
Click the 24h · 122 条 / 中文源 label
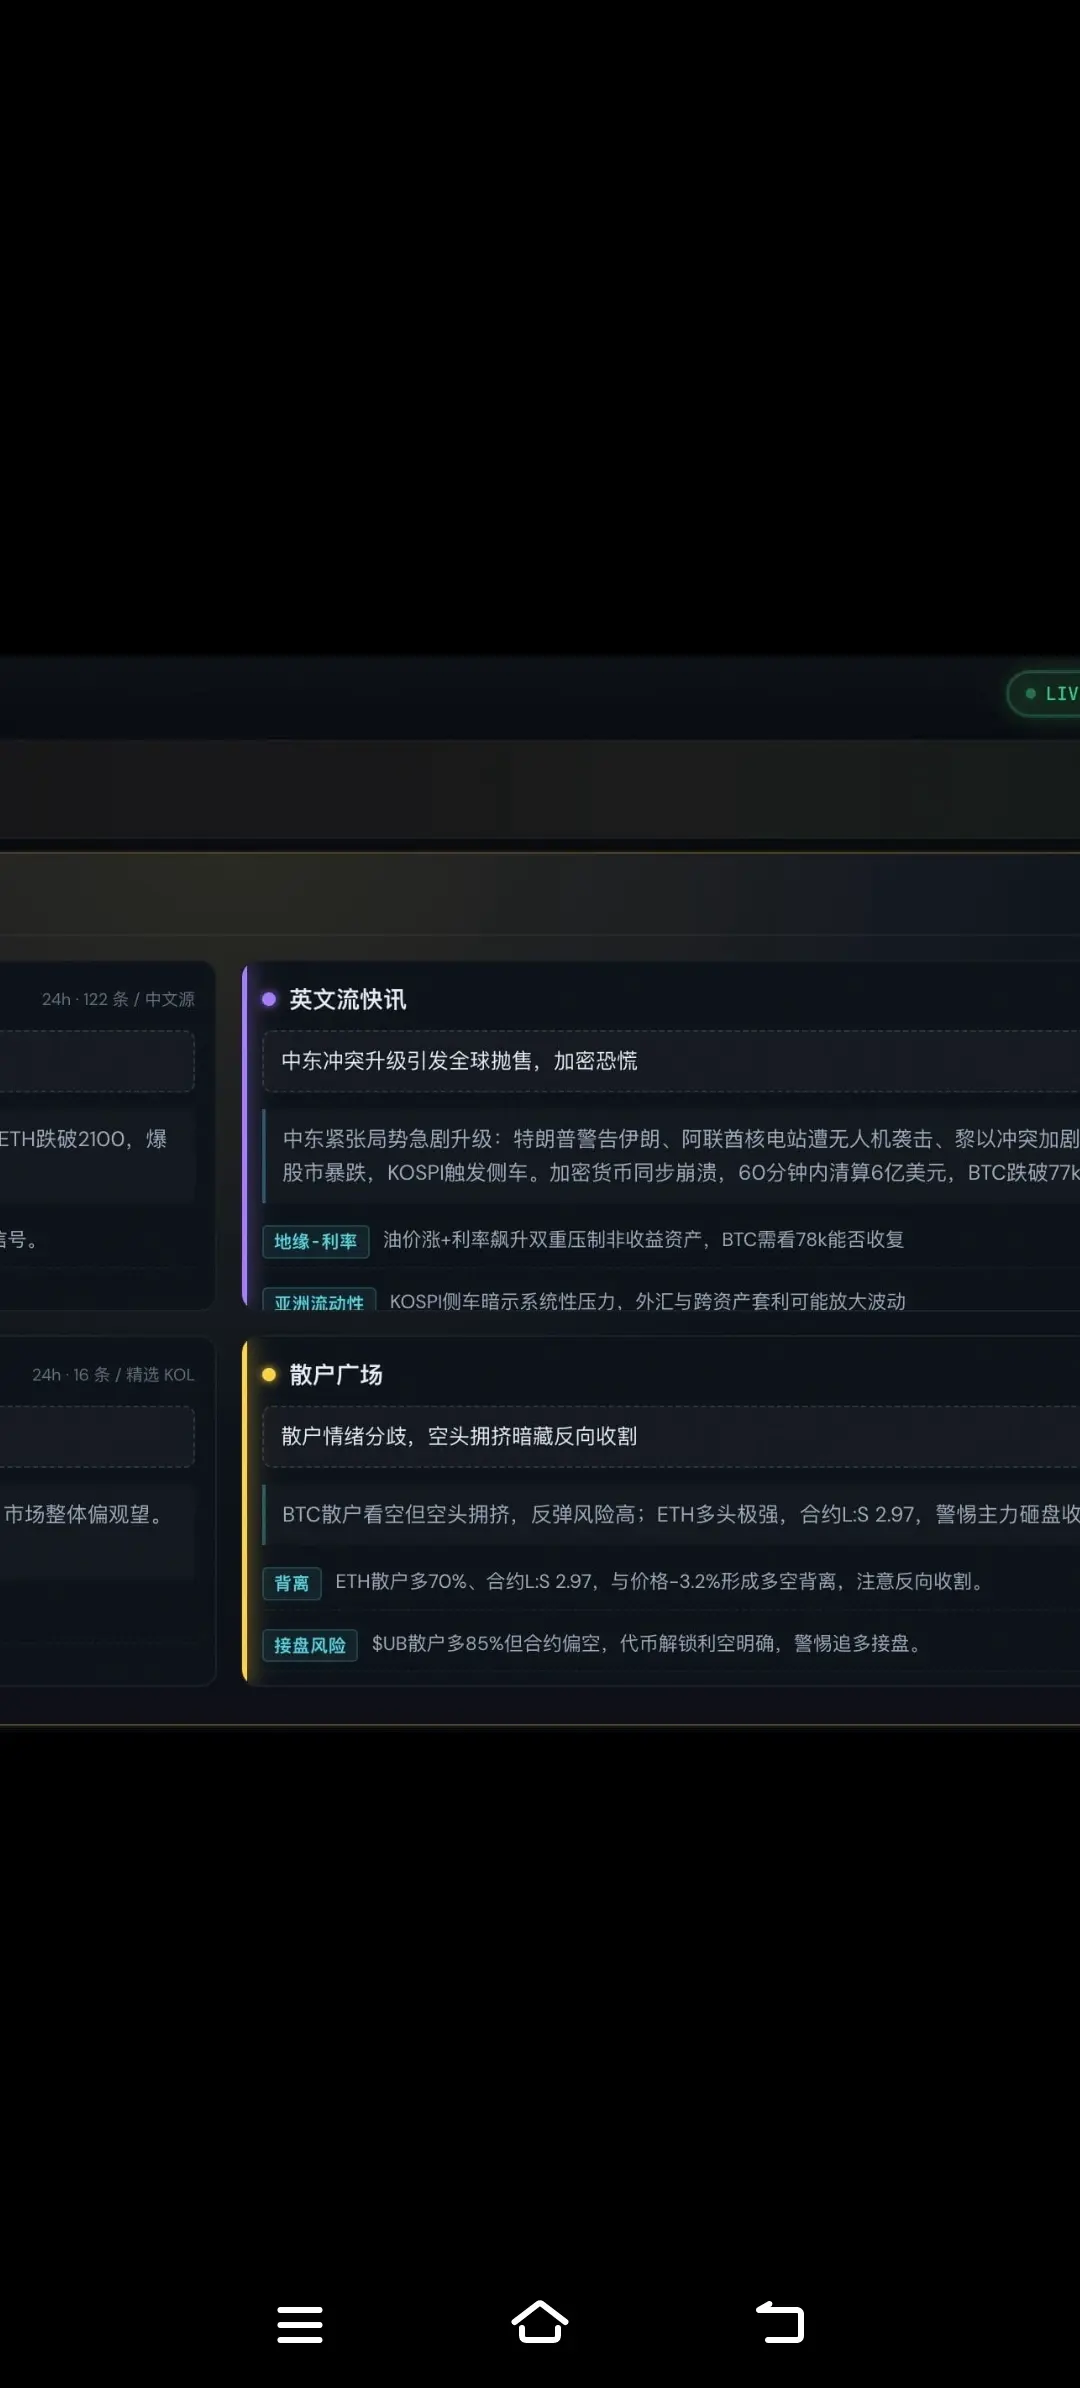[x=118, y=999]
